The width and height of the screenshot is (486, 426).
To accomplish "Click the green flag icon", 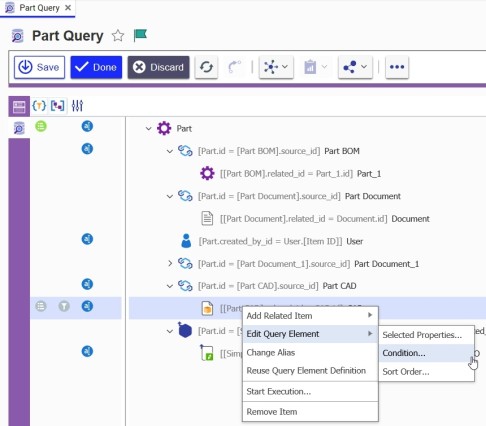I will coord(140,35).
